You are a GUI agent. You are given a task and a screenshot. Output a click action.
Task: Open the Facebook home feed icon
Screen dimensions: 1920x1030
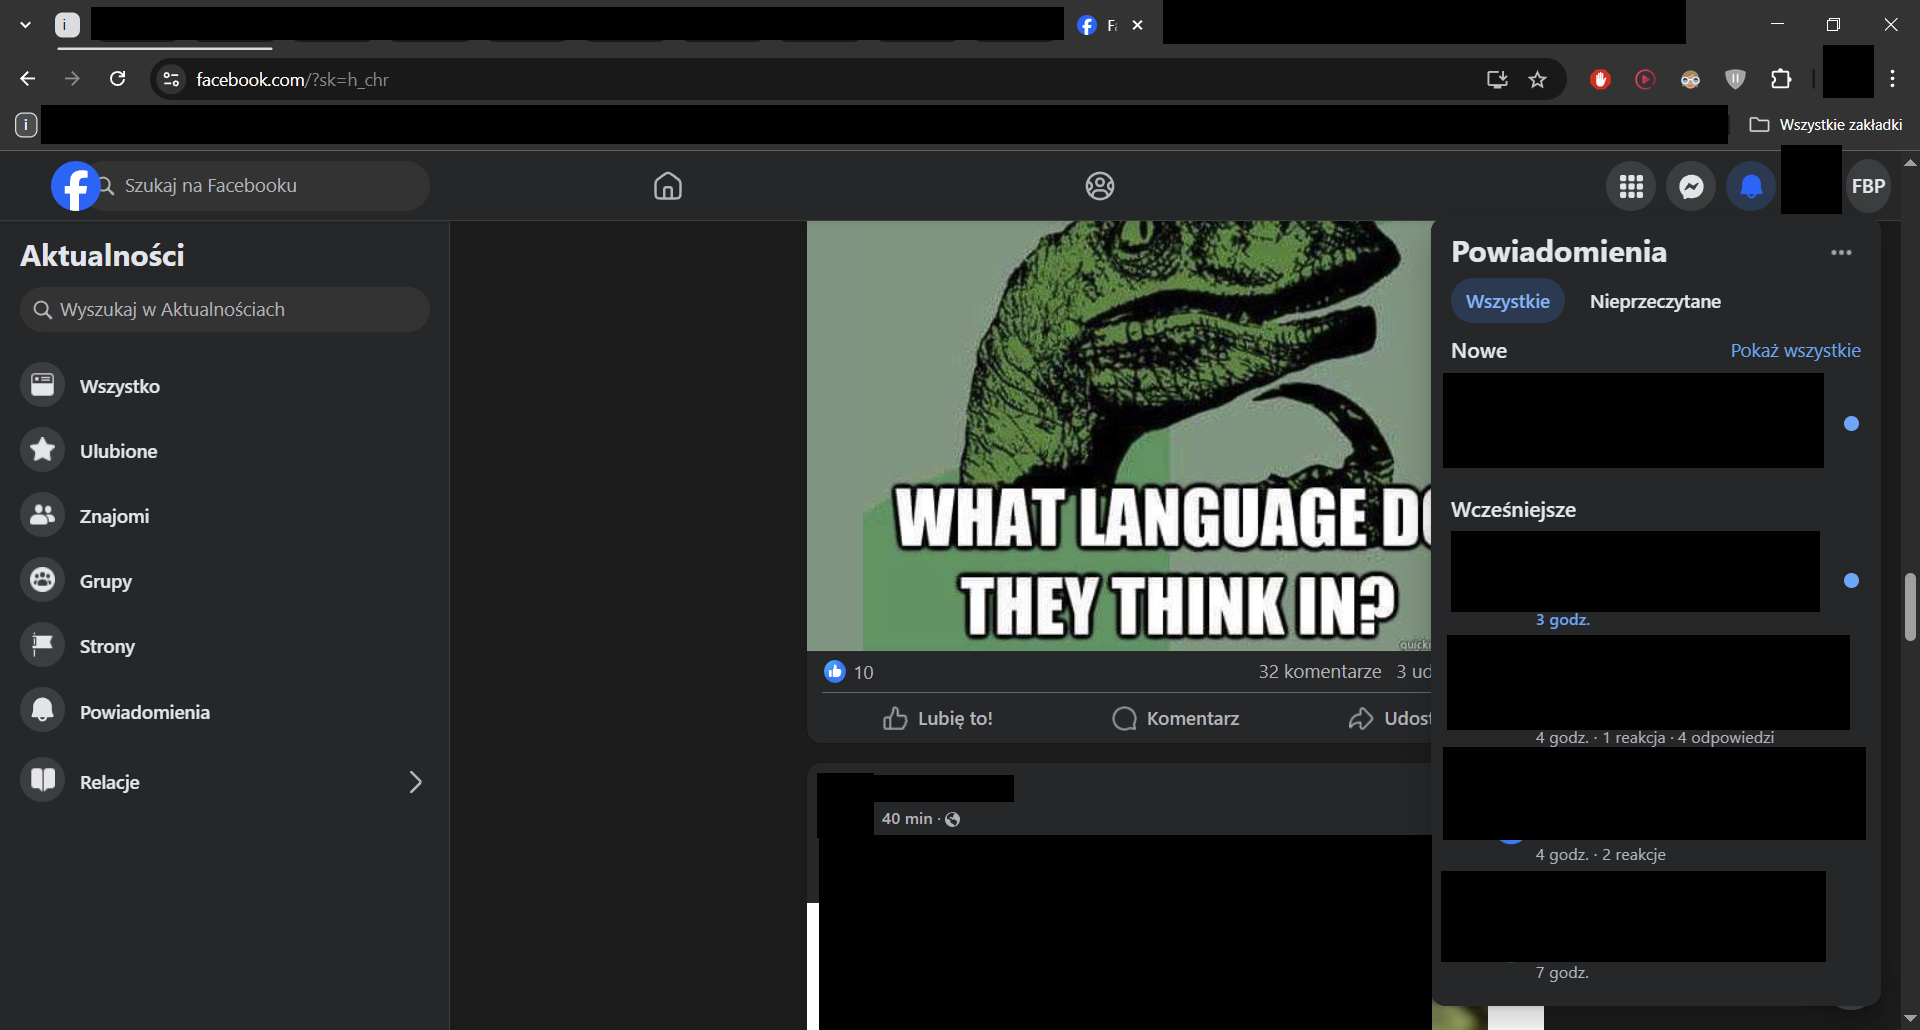[667, 186]
